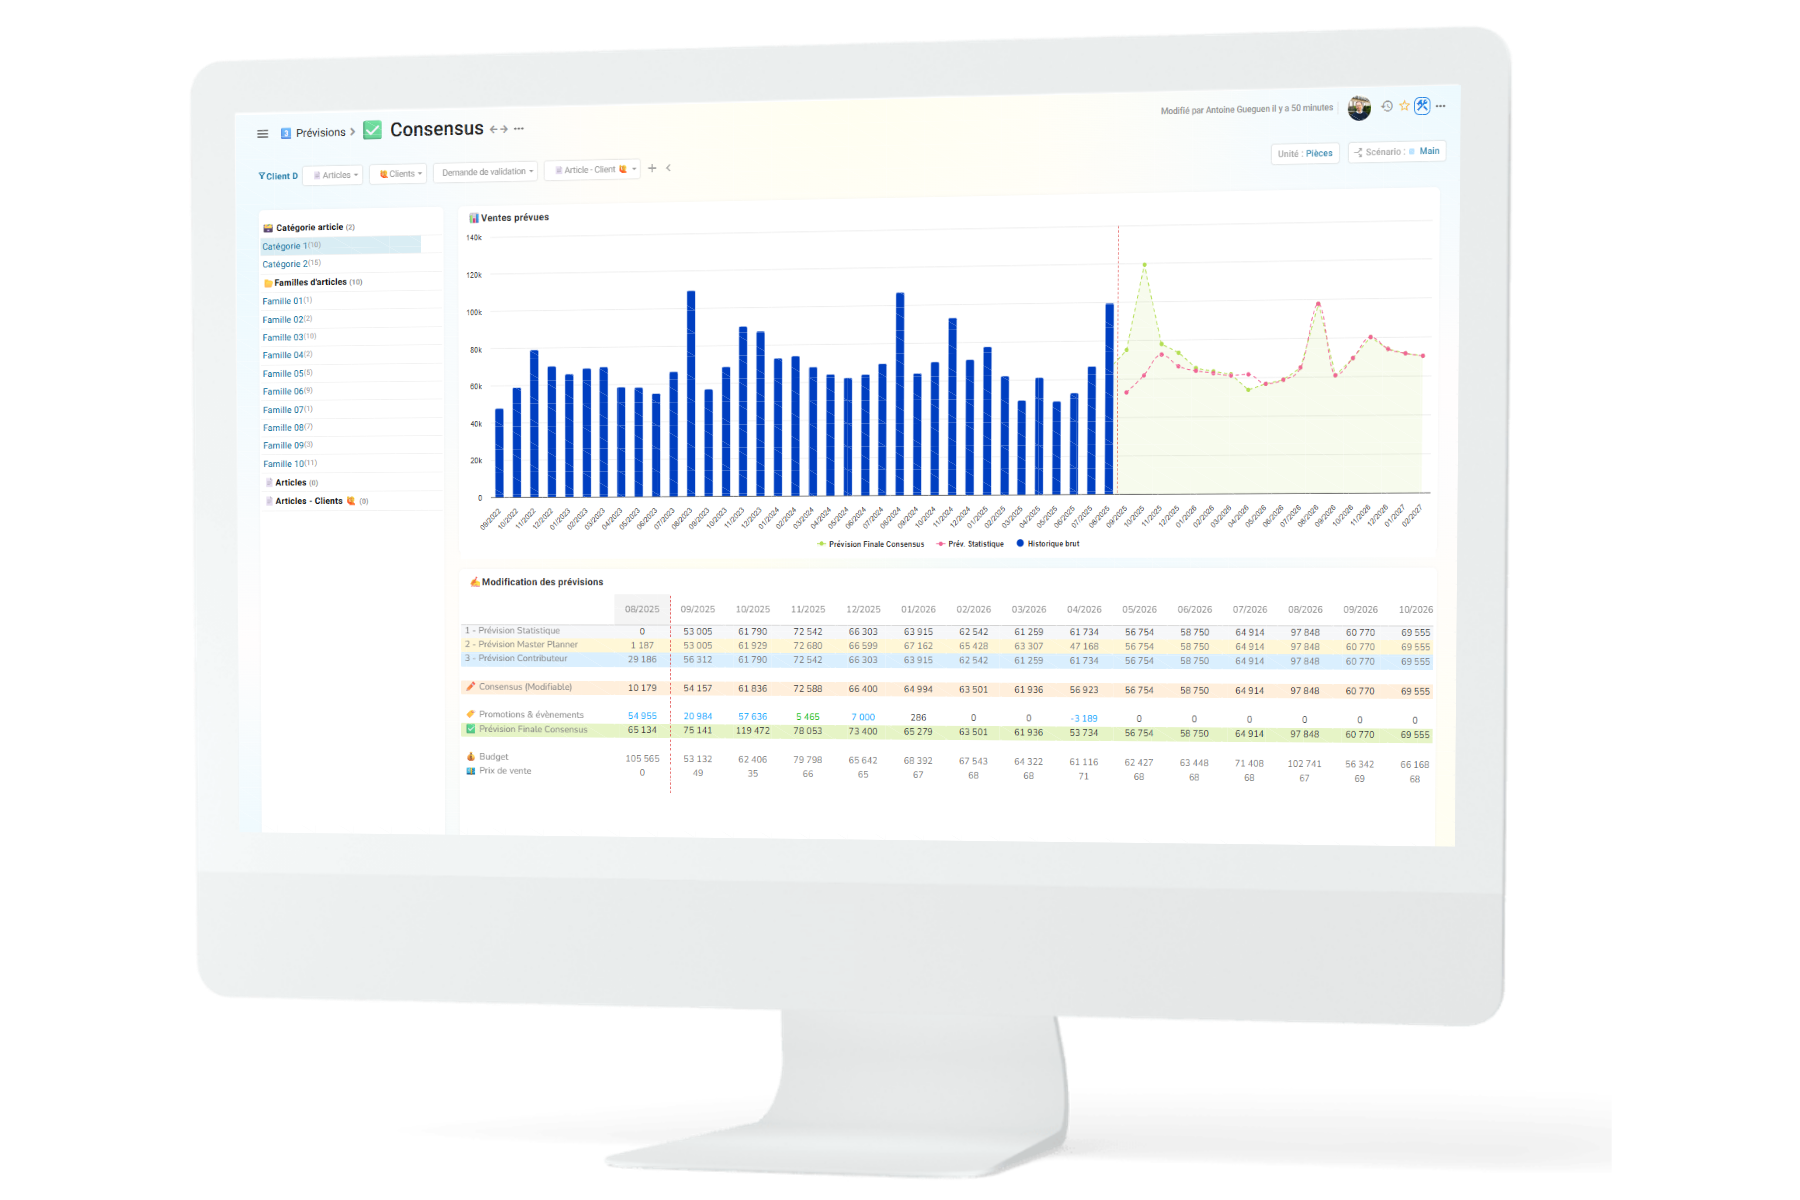Edit the Consensus cell for 09/2025

coord(697,688)
